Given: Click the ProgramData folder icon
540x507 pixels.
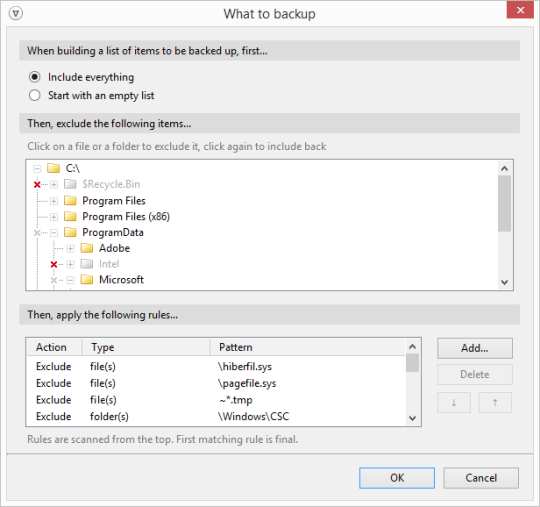Looking at the screenshot, I should (x=70, y=232).
